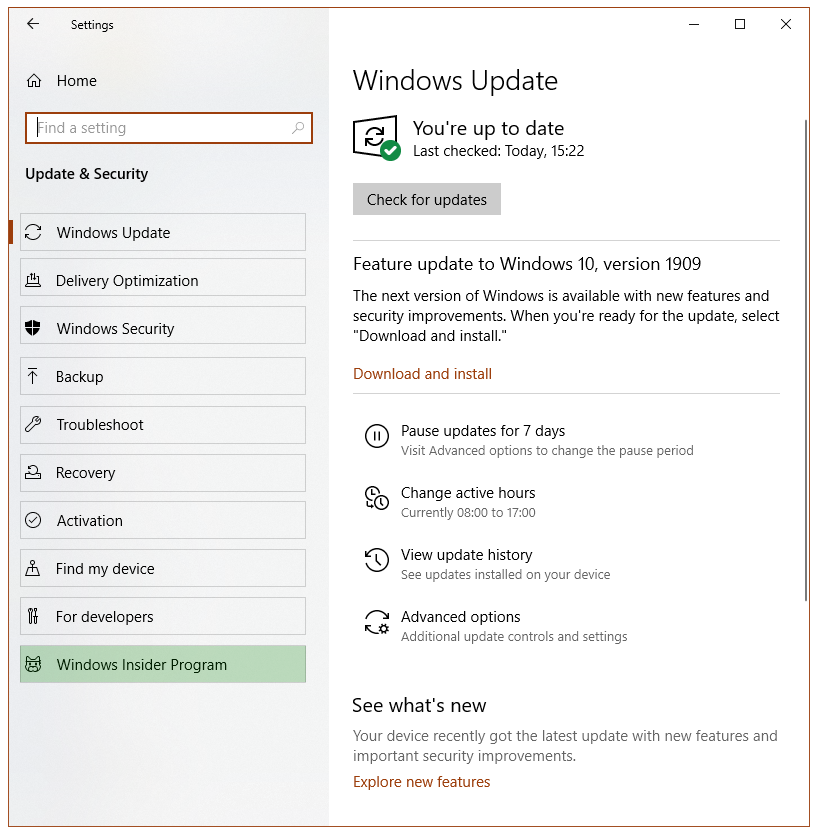Open For developers settings
This screenshot has width=818, height=836.
163,616
